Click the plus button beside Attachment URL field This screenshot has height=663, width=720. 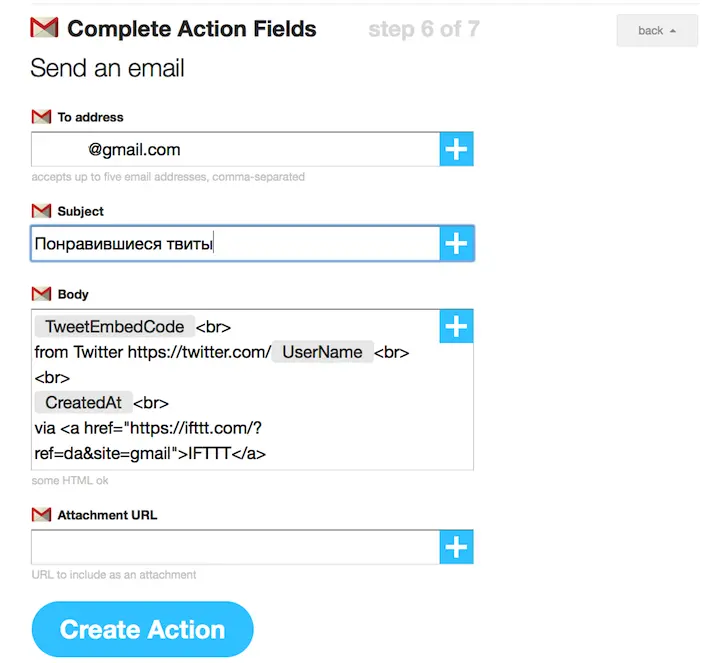click(456, 547)
